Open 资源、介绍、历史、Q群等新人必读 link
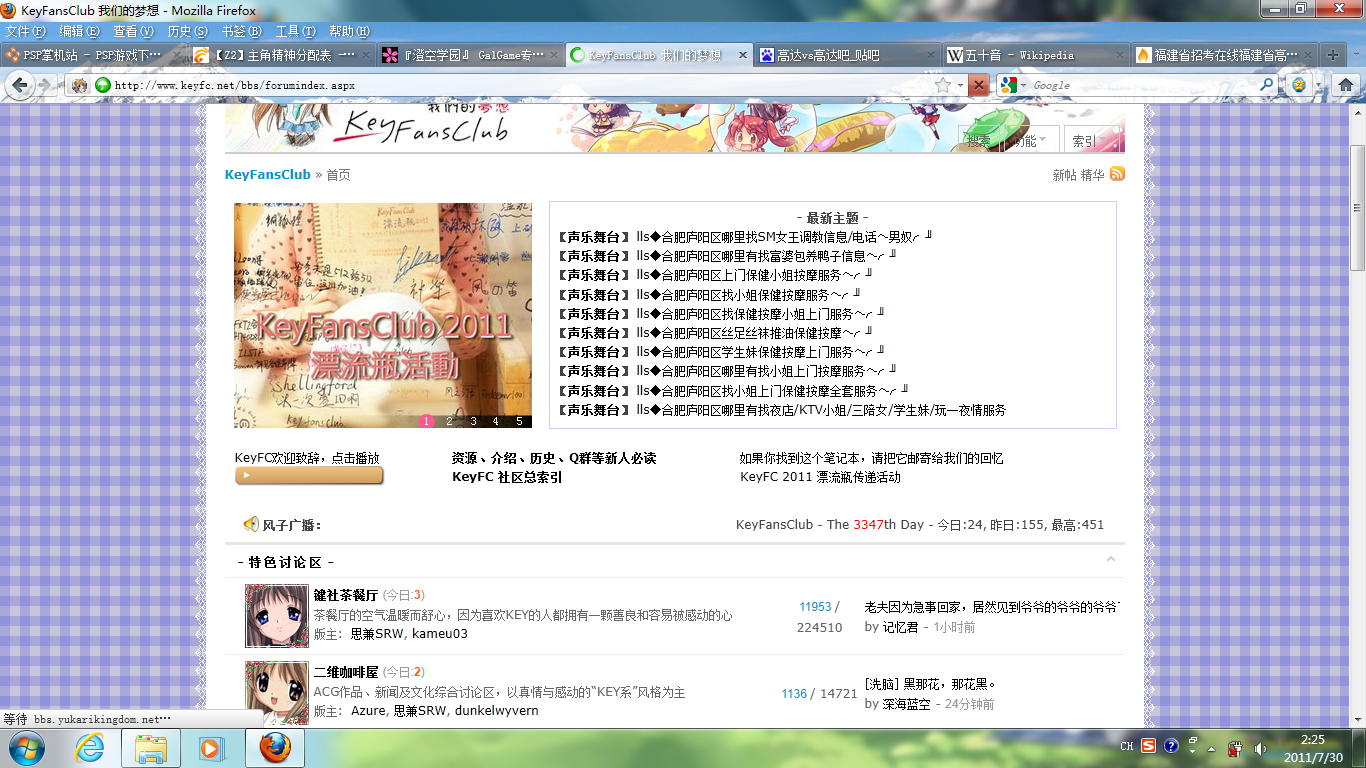This screenshot has width=1366, height=768. tap(554, 458)
